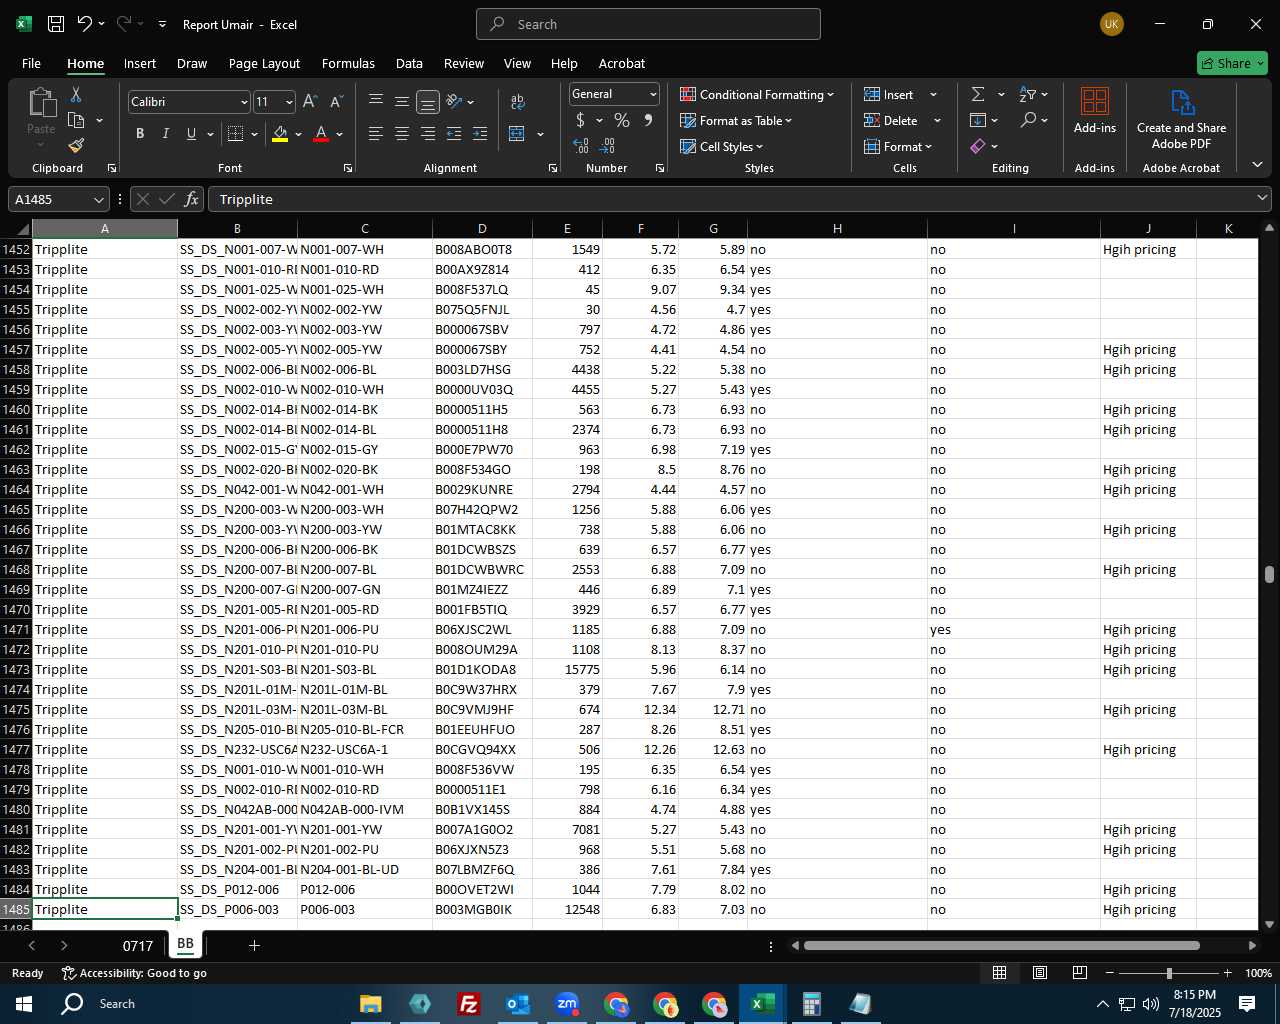This screenshot has width=1280, height=1024.
Task: Select column E header
Action: pyautogui.click(x=567, y=228)
